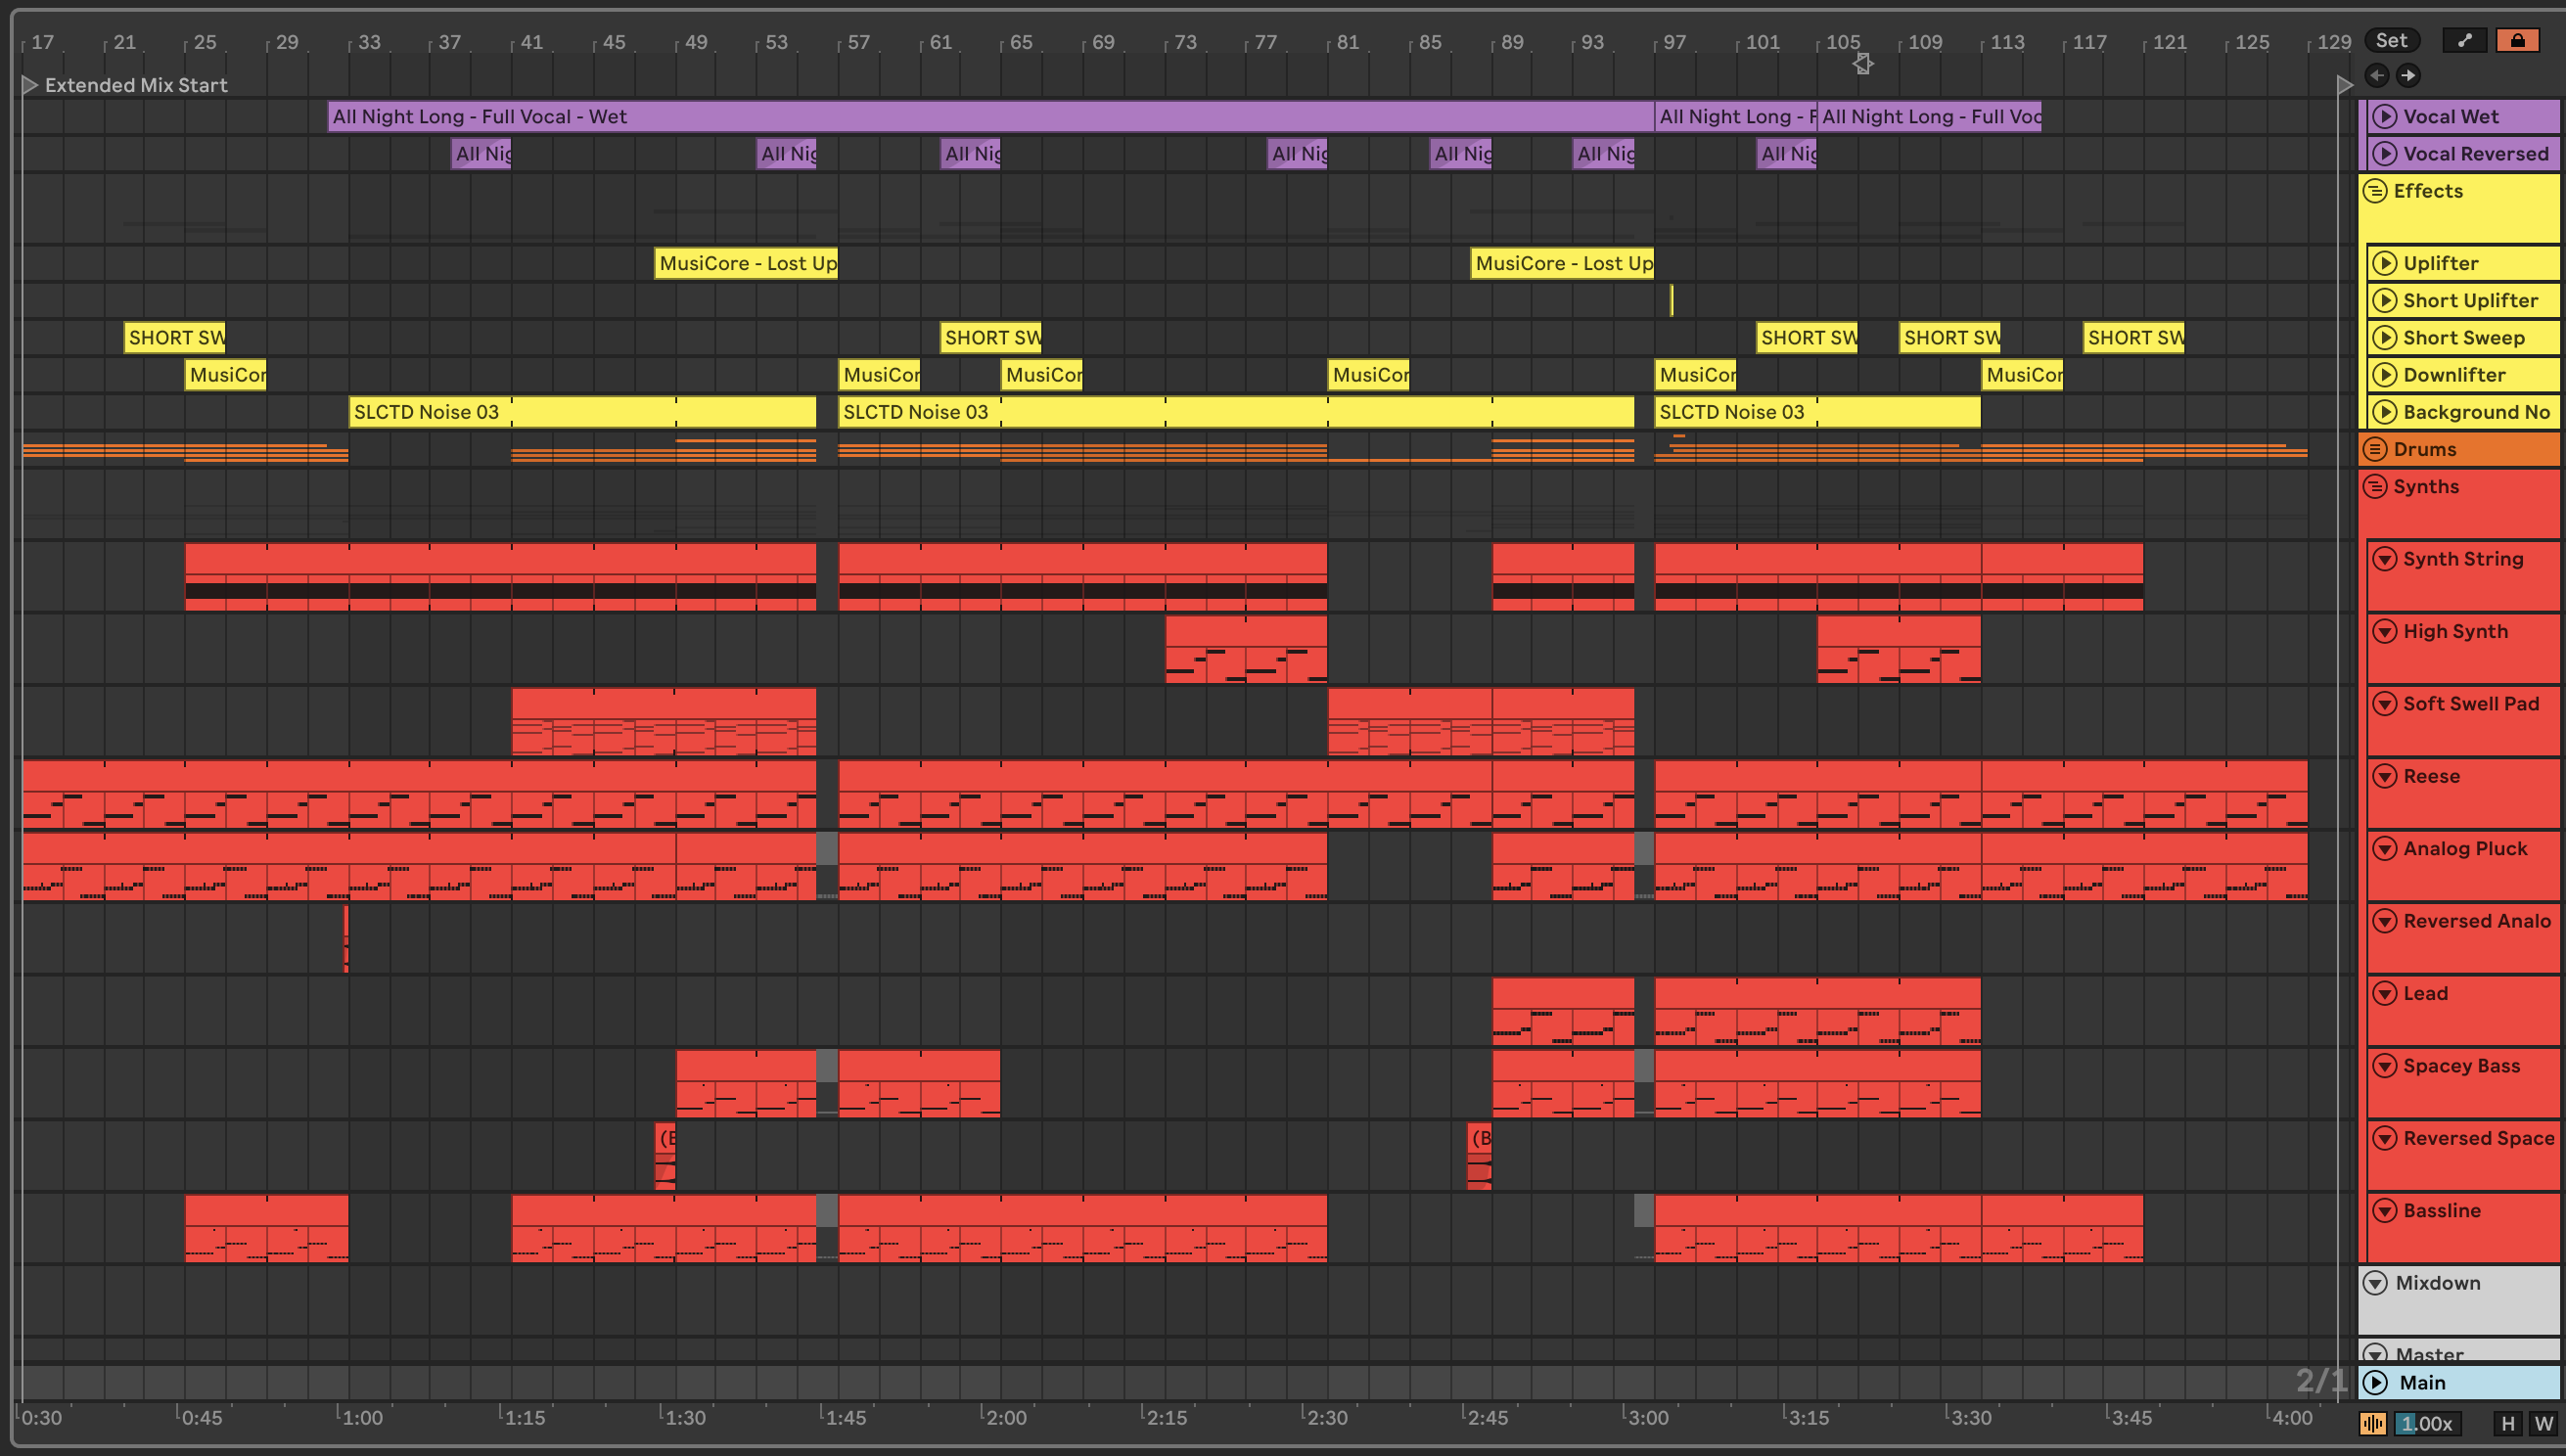Click the orange waveform icon beside 1.00x
This screenshot has width=2566, height=1456.
coord(2373,1423)
